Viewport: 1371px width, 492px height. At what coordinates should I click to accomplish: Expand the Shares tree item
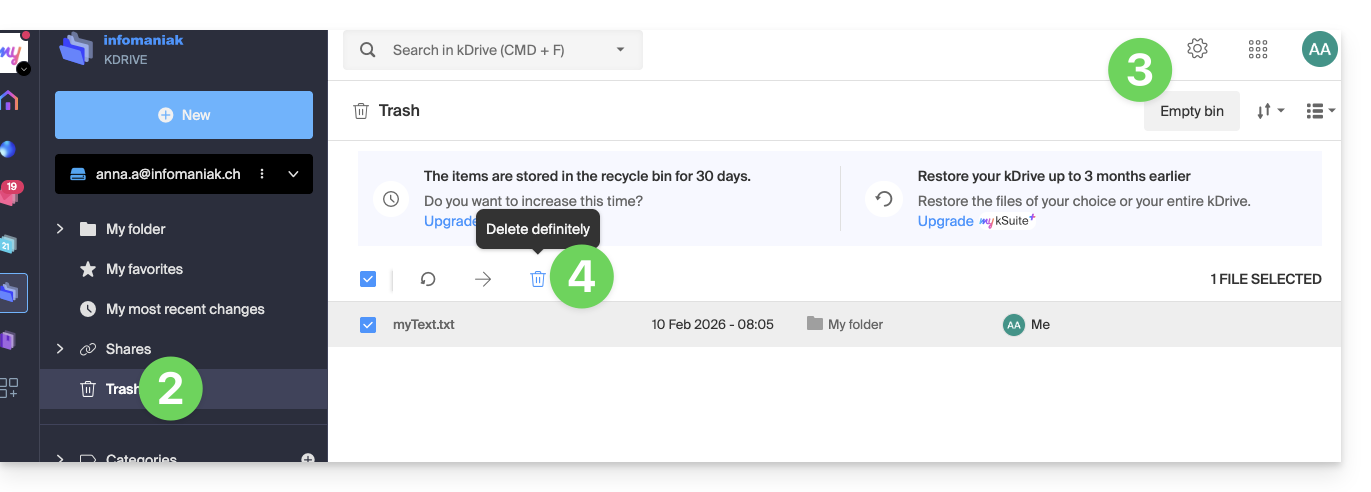[x=60, y=349]
